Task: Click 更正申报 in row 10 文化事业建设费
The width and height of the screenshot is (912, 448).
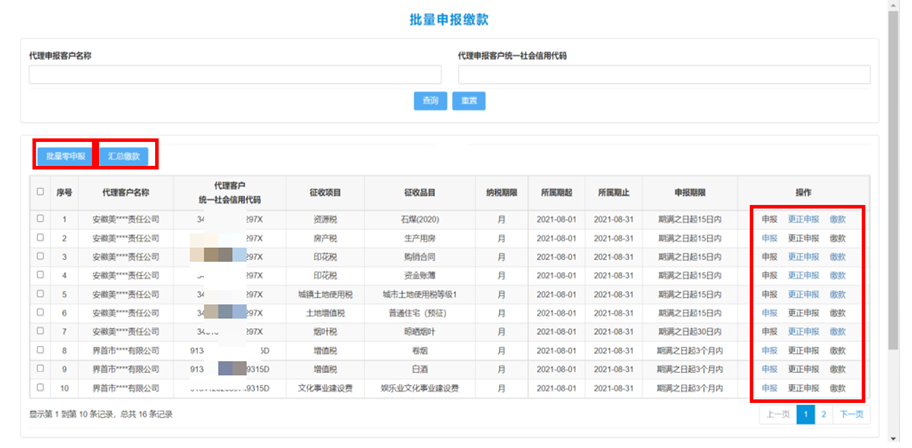Action: (804, 387)
